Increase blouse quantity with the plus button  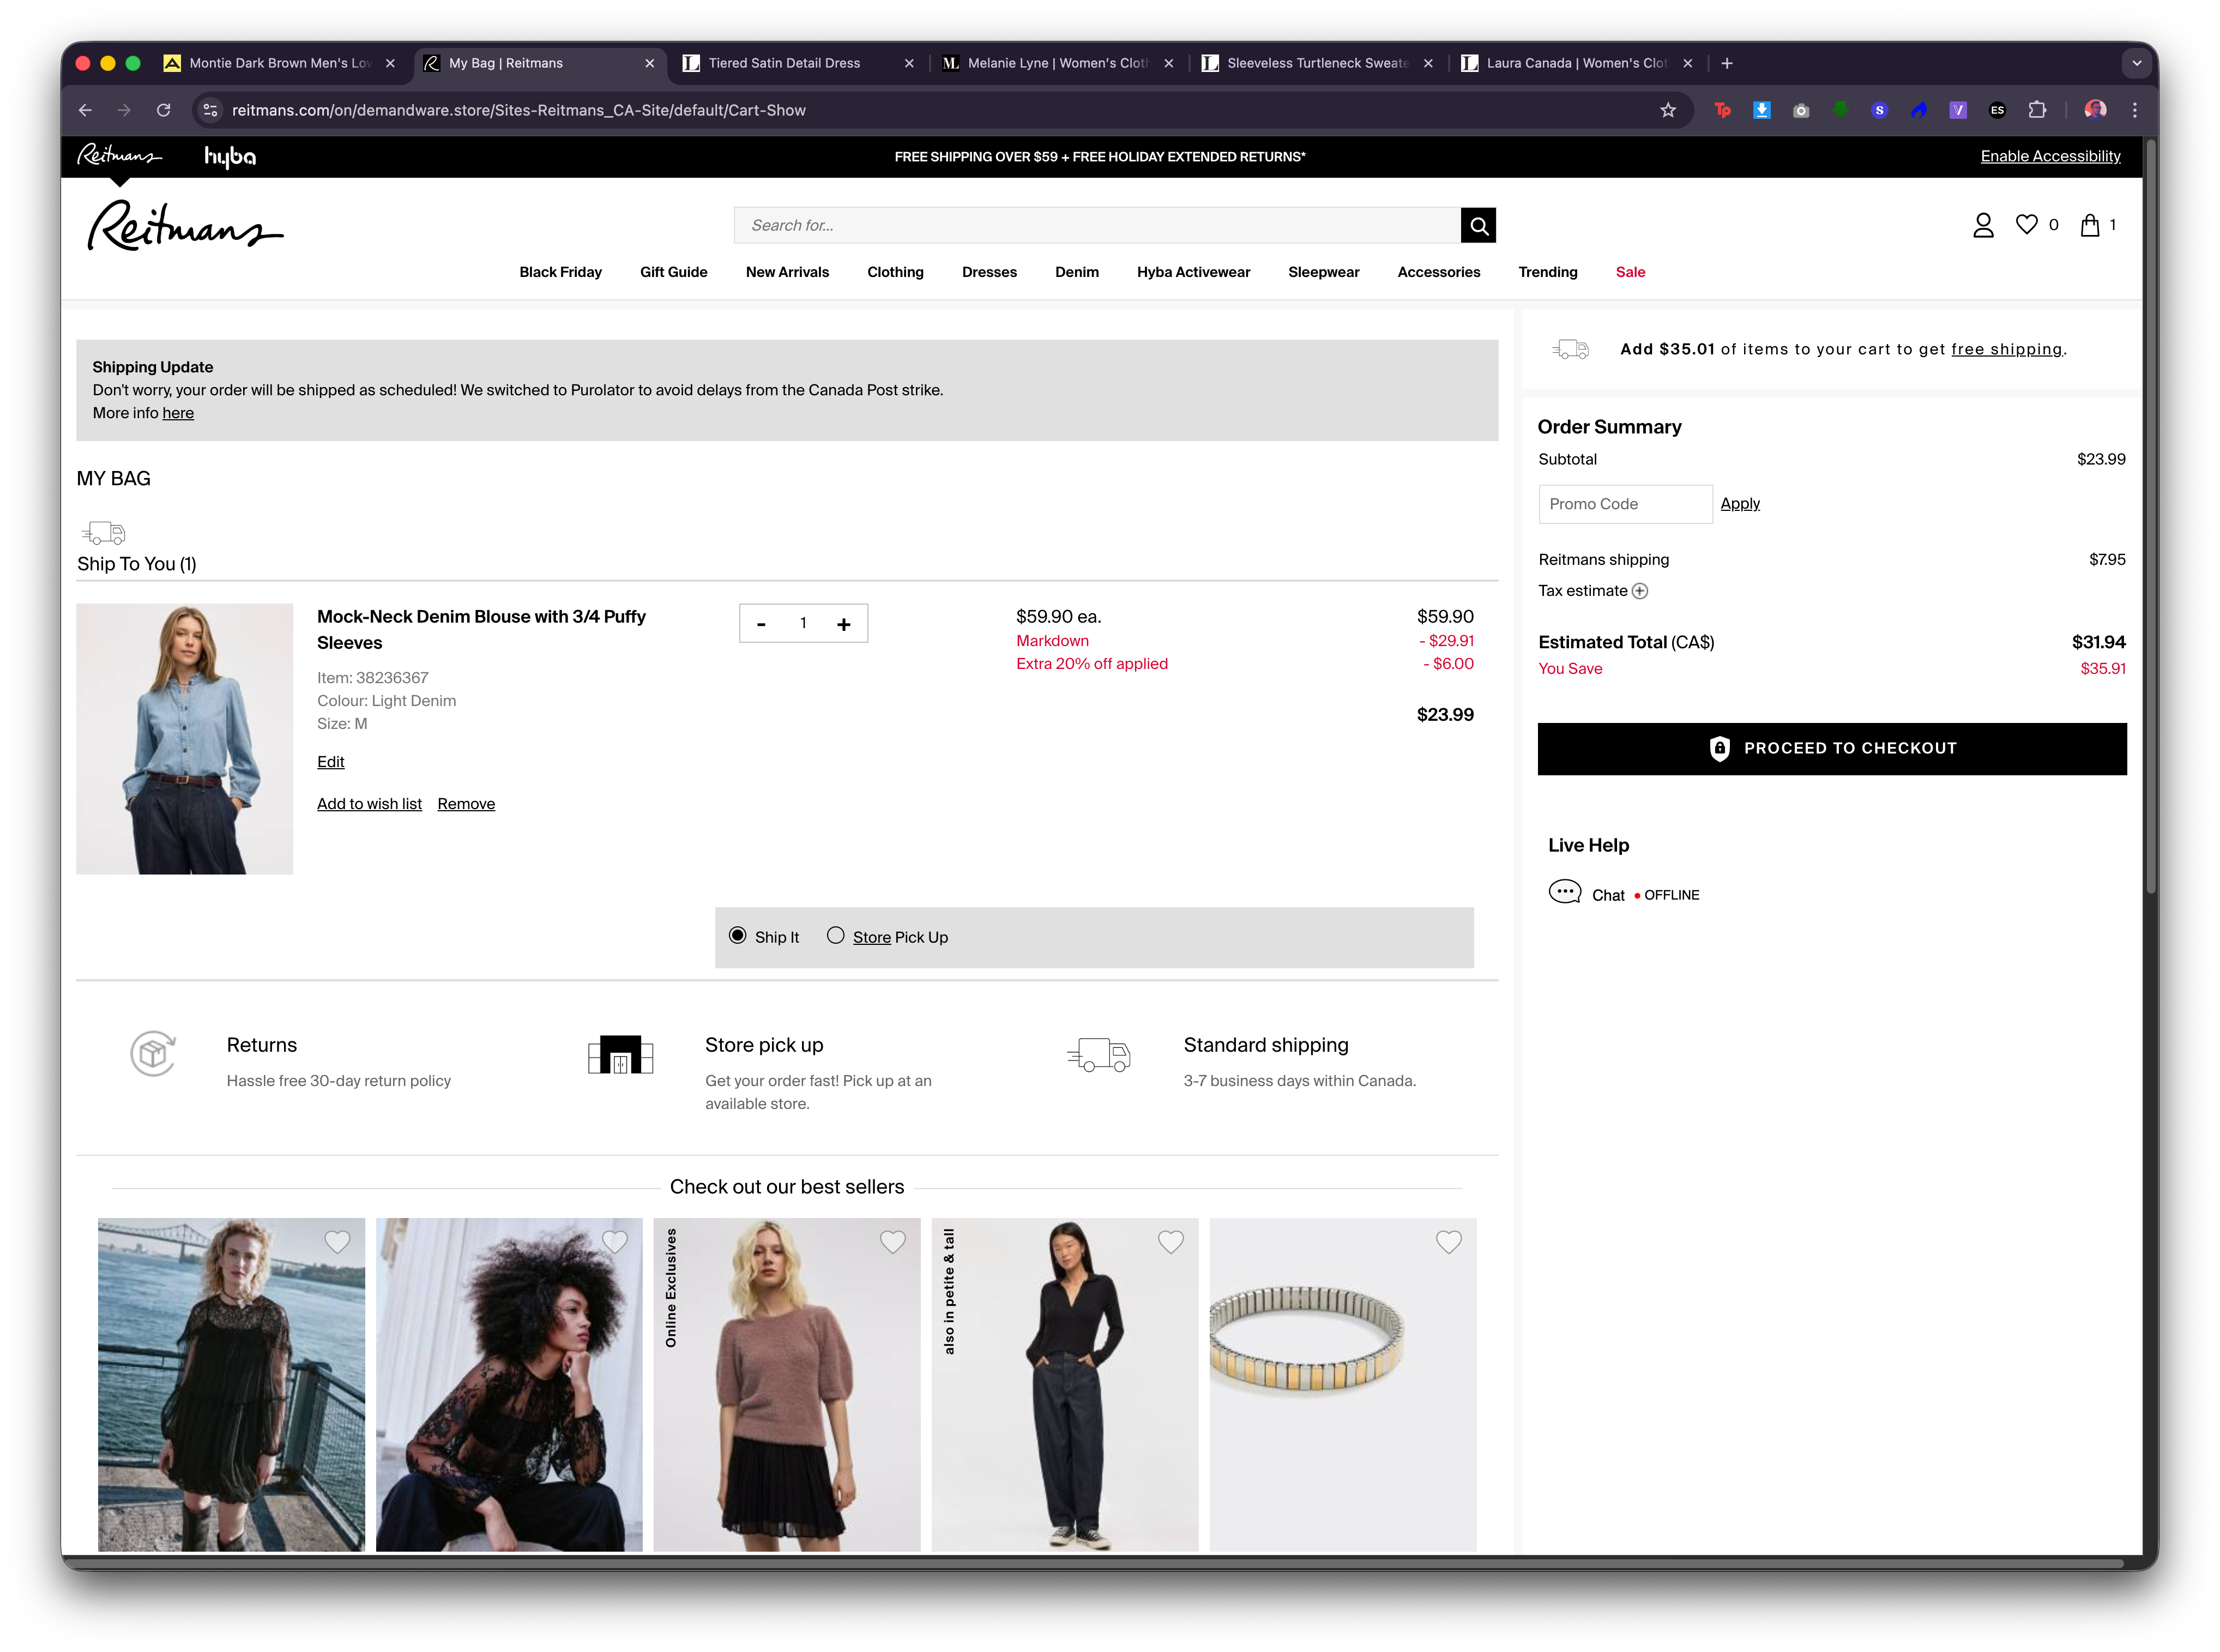click(843, 624)
